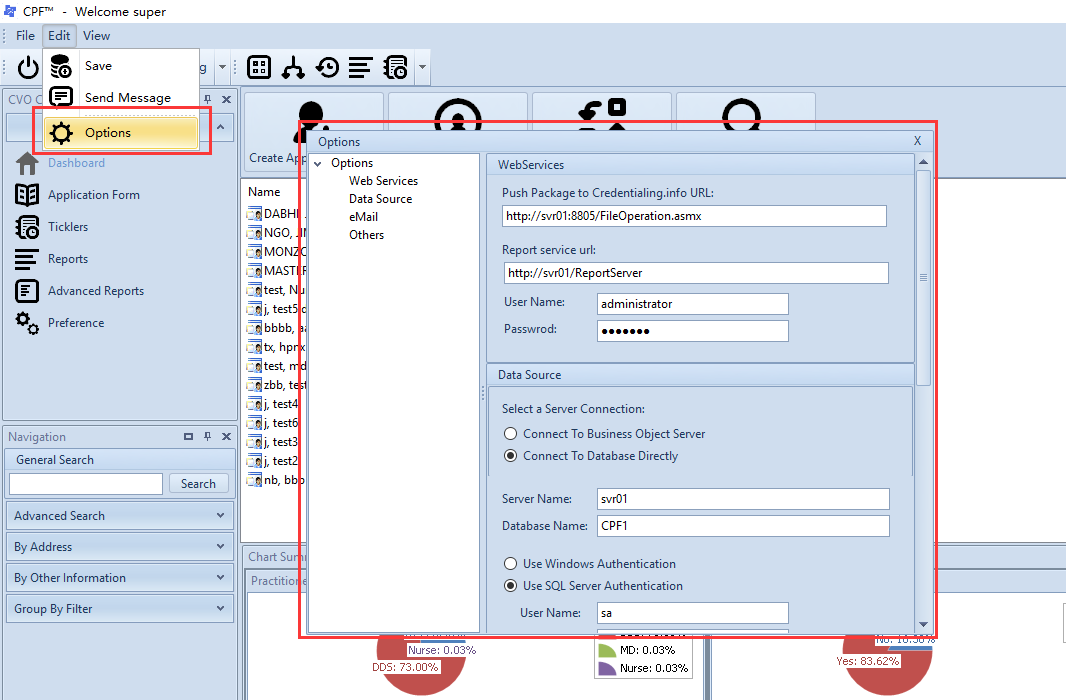
Task: Open Application Form in sidebar
Action: [x=94, y=195]
